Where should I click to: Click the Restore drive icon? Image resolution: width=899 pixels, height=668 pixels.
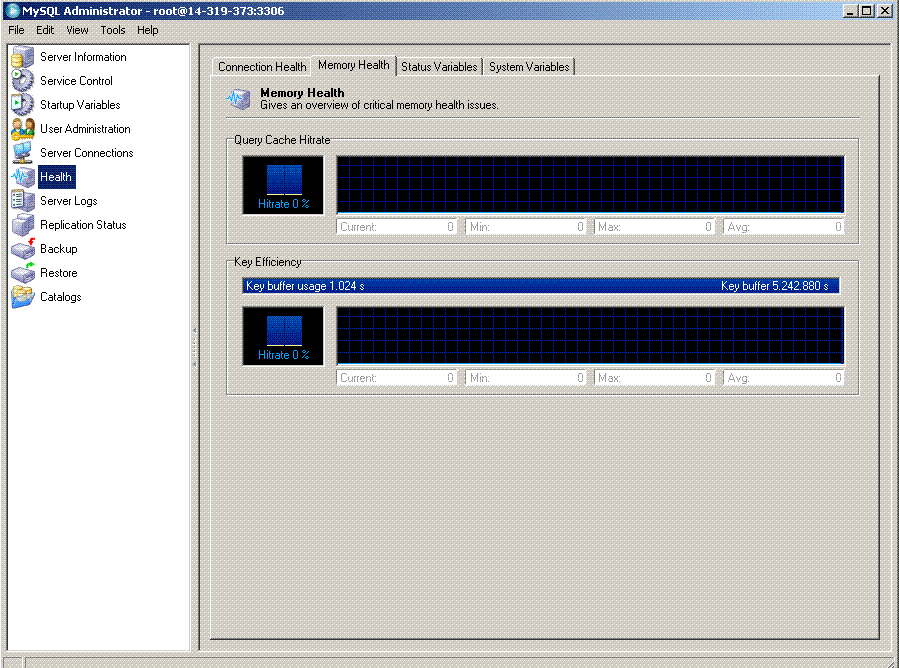pos(22,273)
